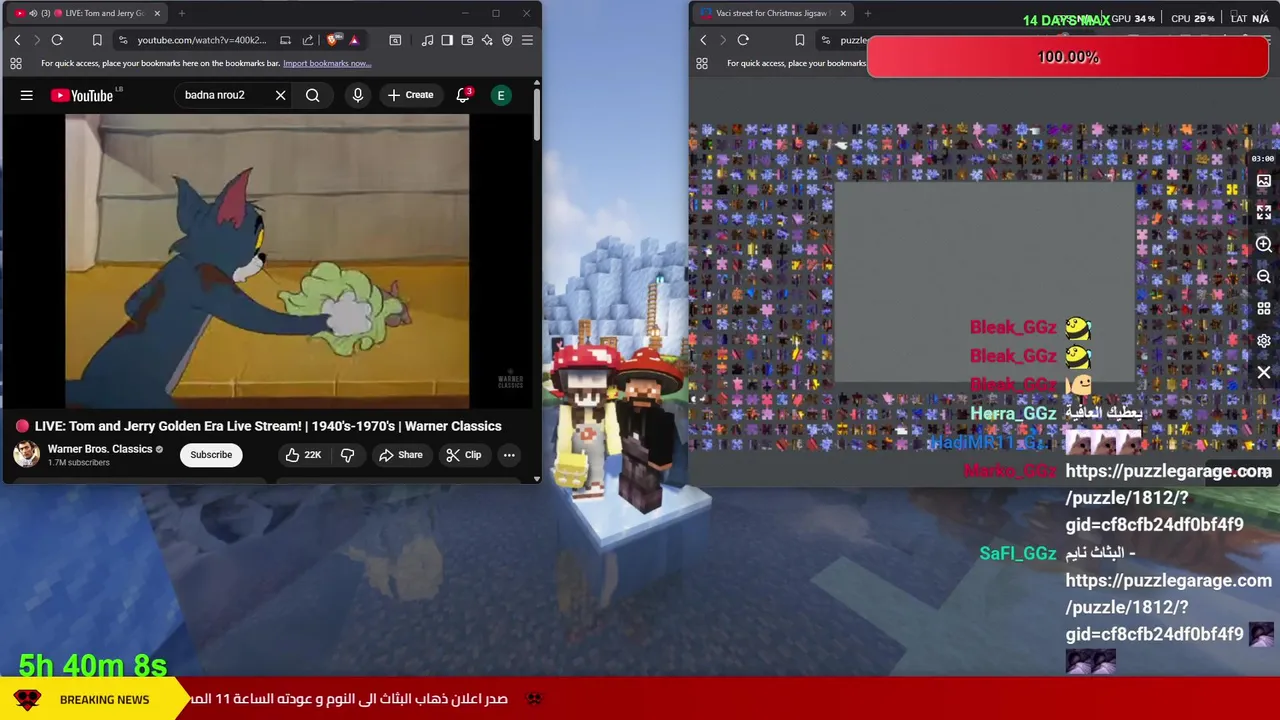Show the puzzle preview image icon
1280x720 pixels.
click(x=1264, y=181)
